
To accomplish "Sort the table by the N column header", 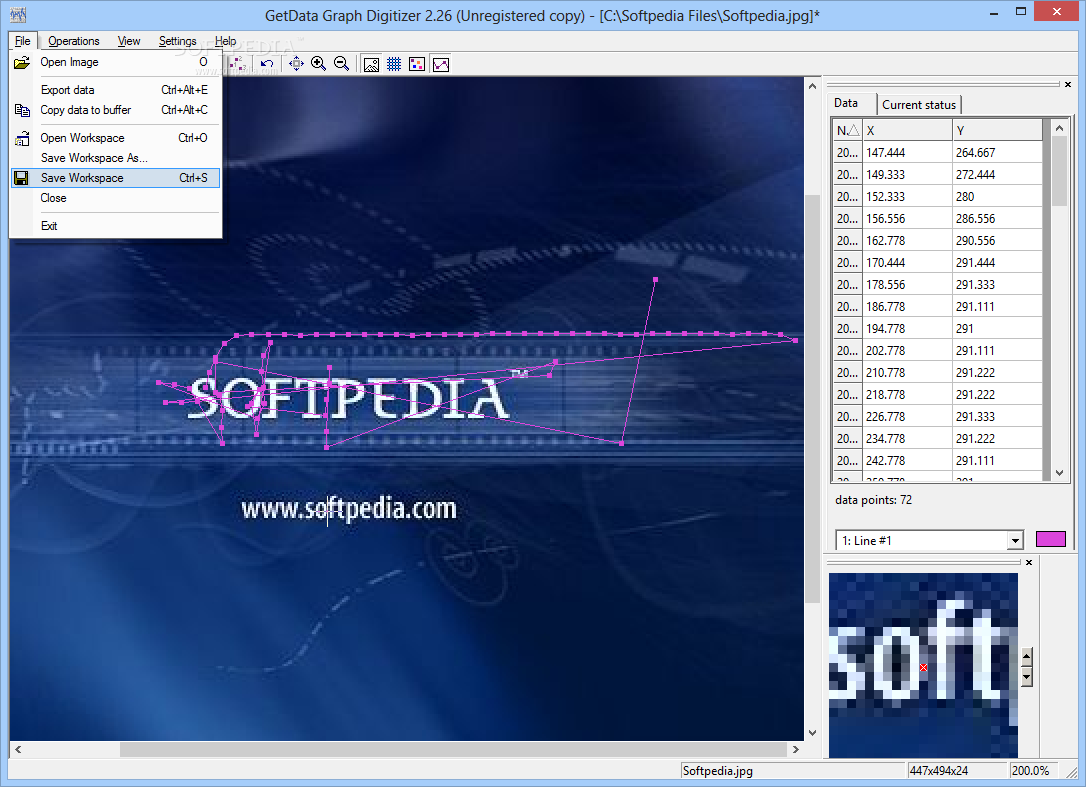I will coord(848,130).
